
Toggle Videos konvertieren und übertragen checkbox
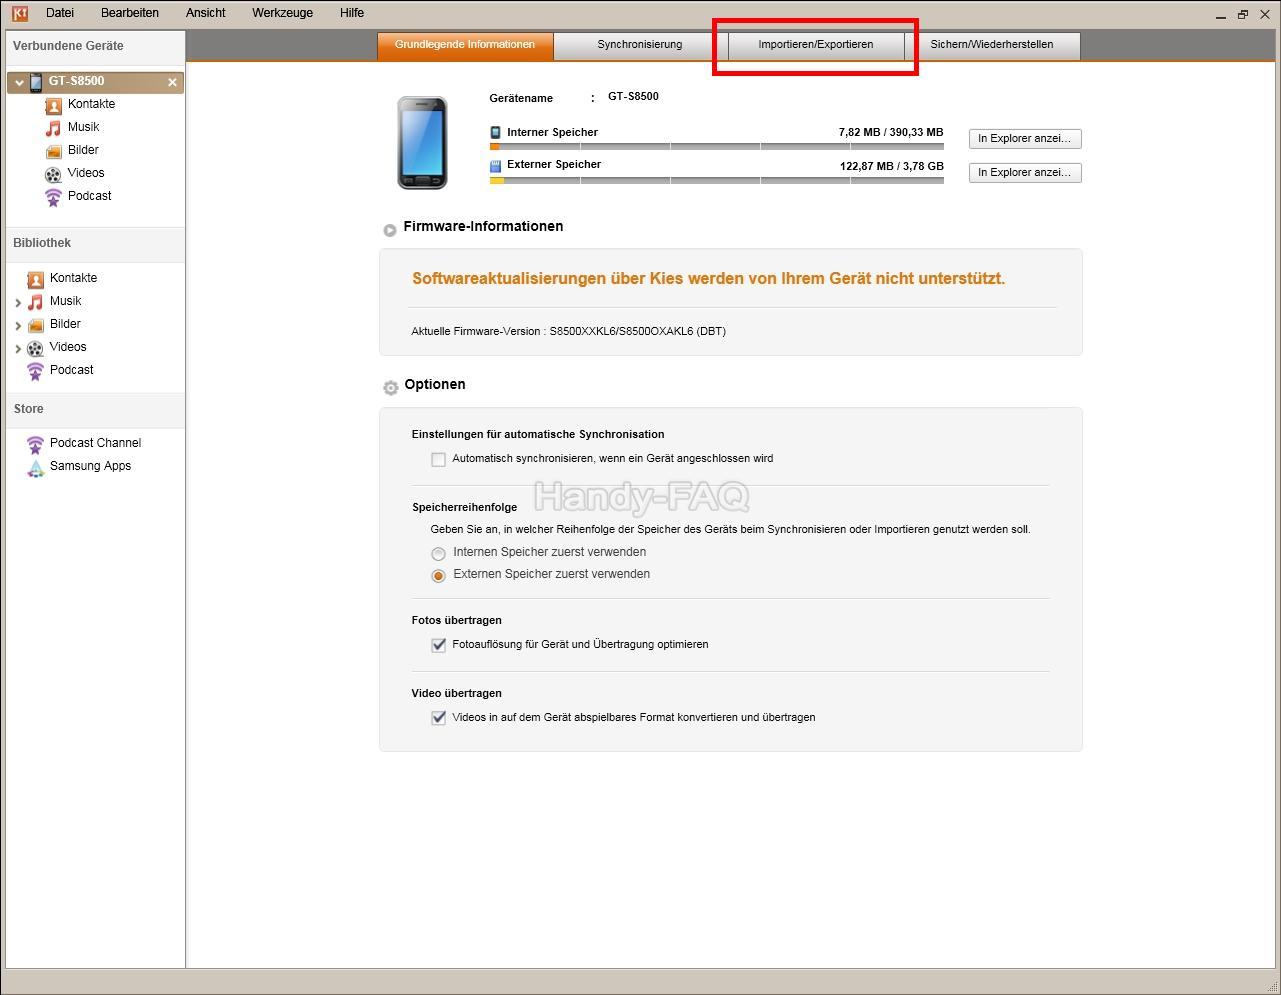click(438, 718)
